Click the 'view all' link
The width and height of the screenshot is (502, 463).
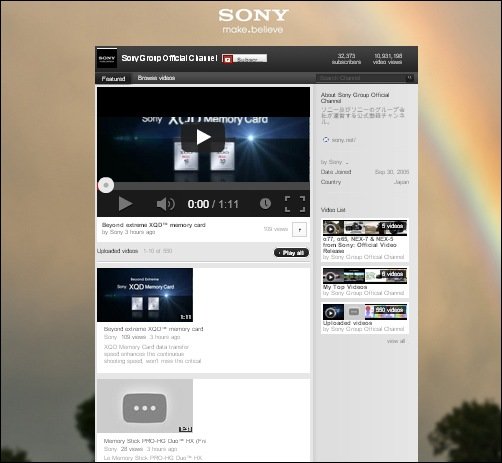(396, 341)
